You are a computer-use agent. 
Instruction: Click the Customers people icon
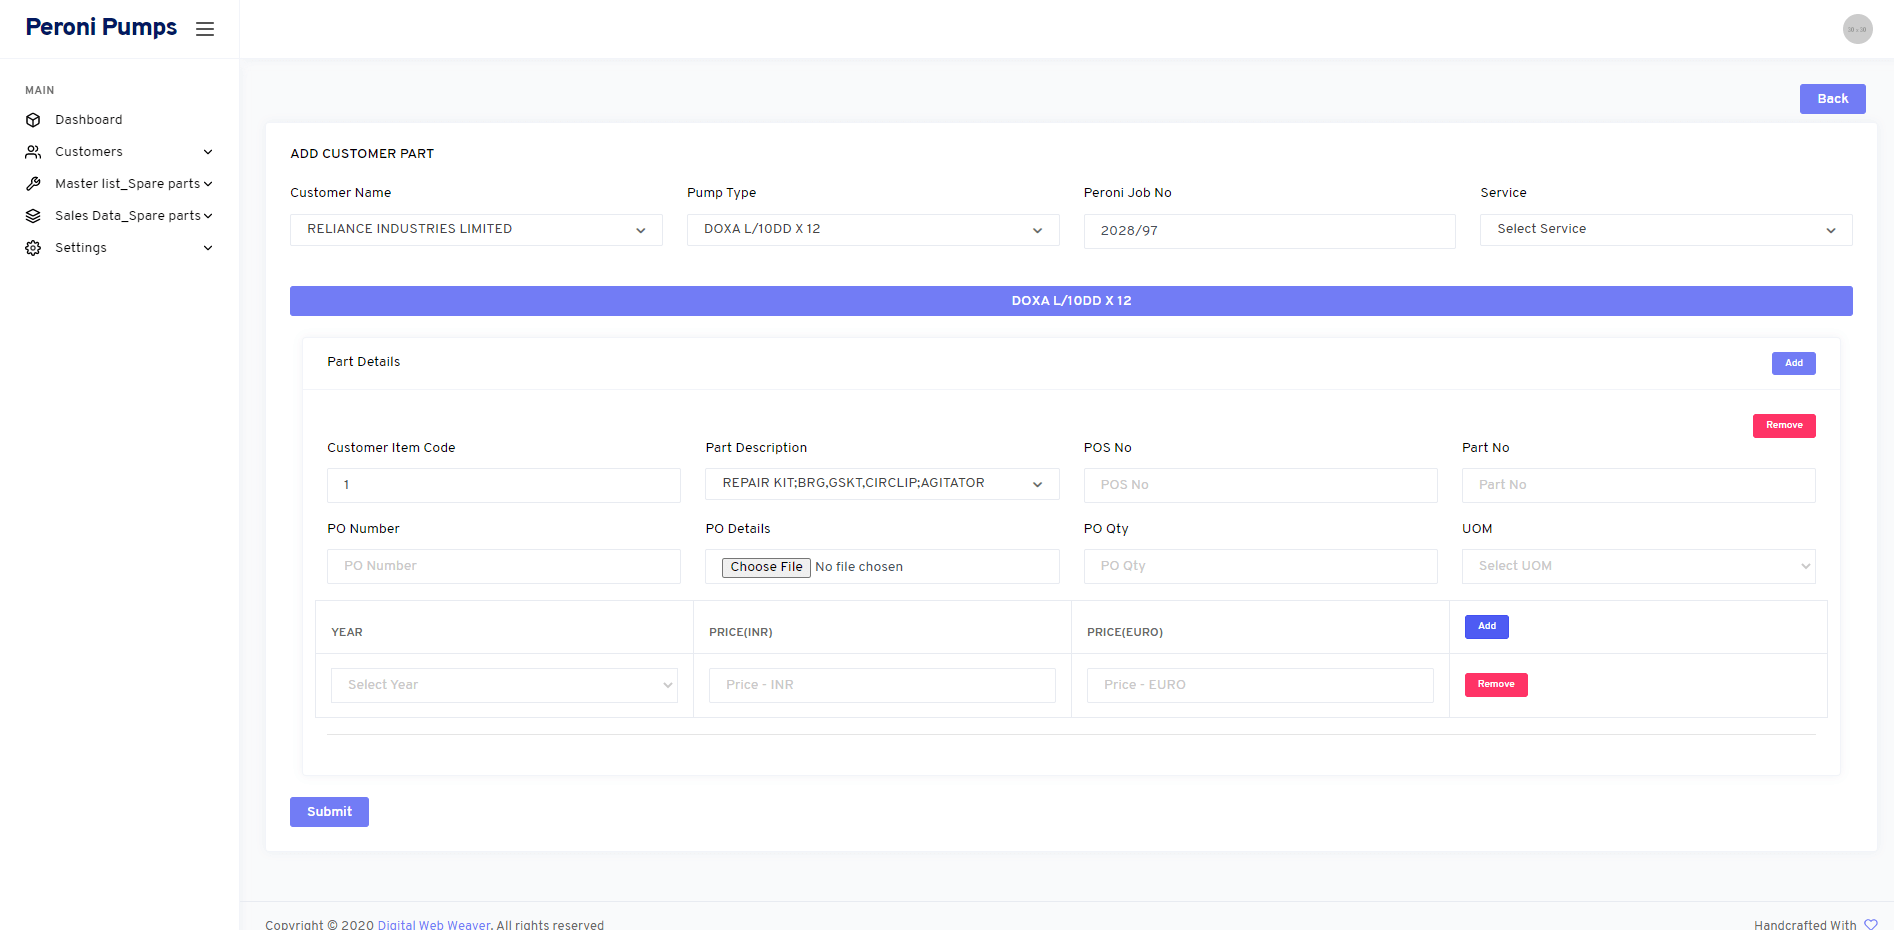click(x=33, y=152)
